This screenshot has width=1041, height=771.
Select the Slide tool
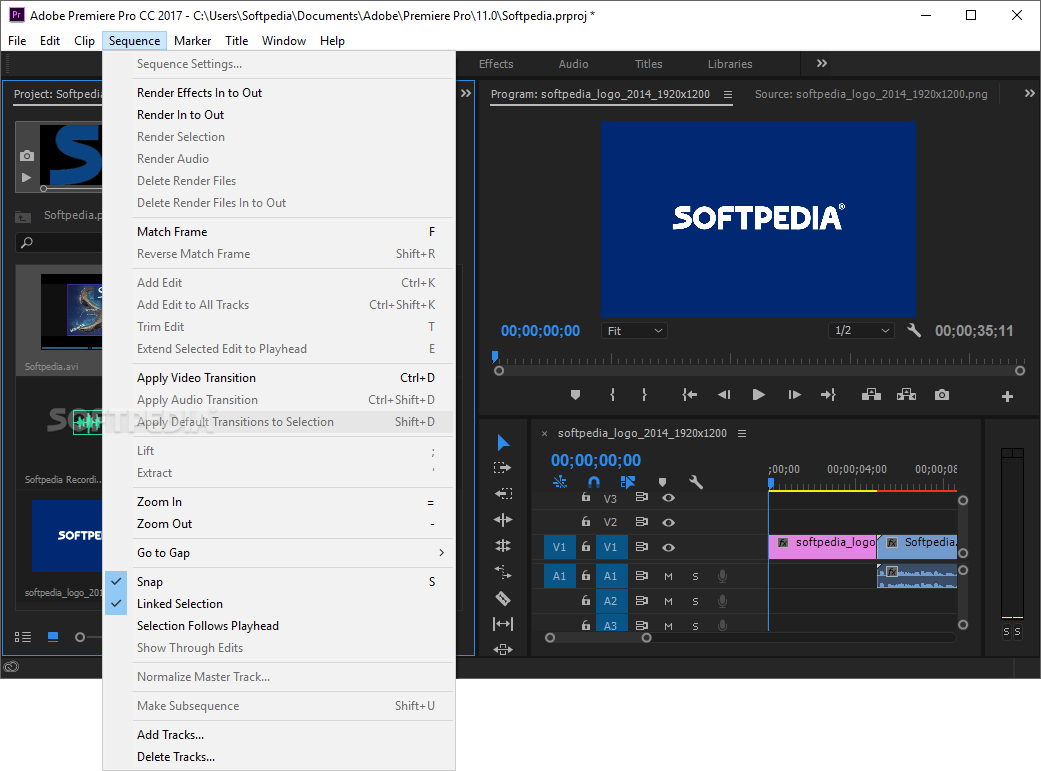pyautogui.click(x=503, y=649)
